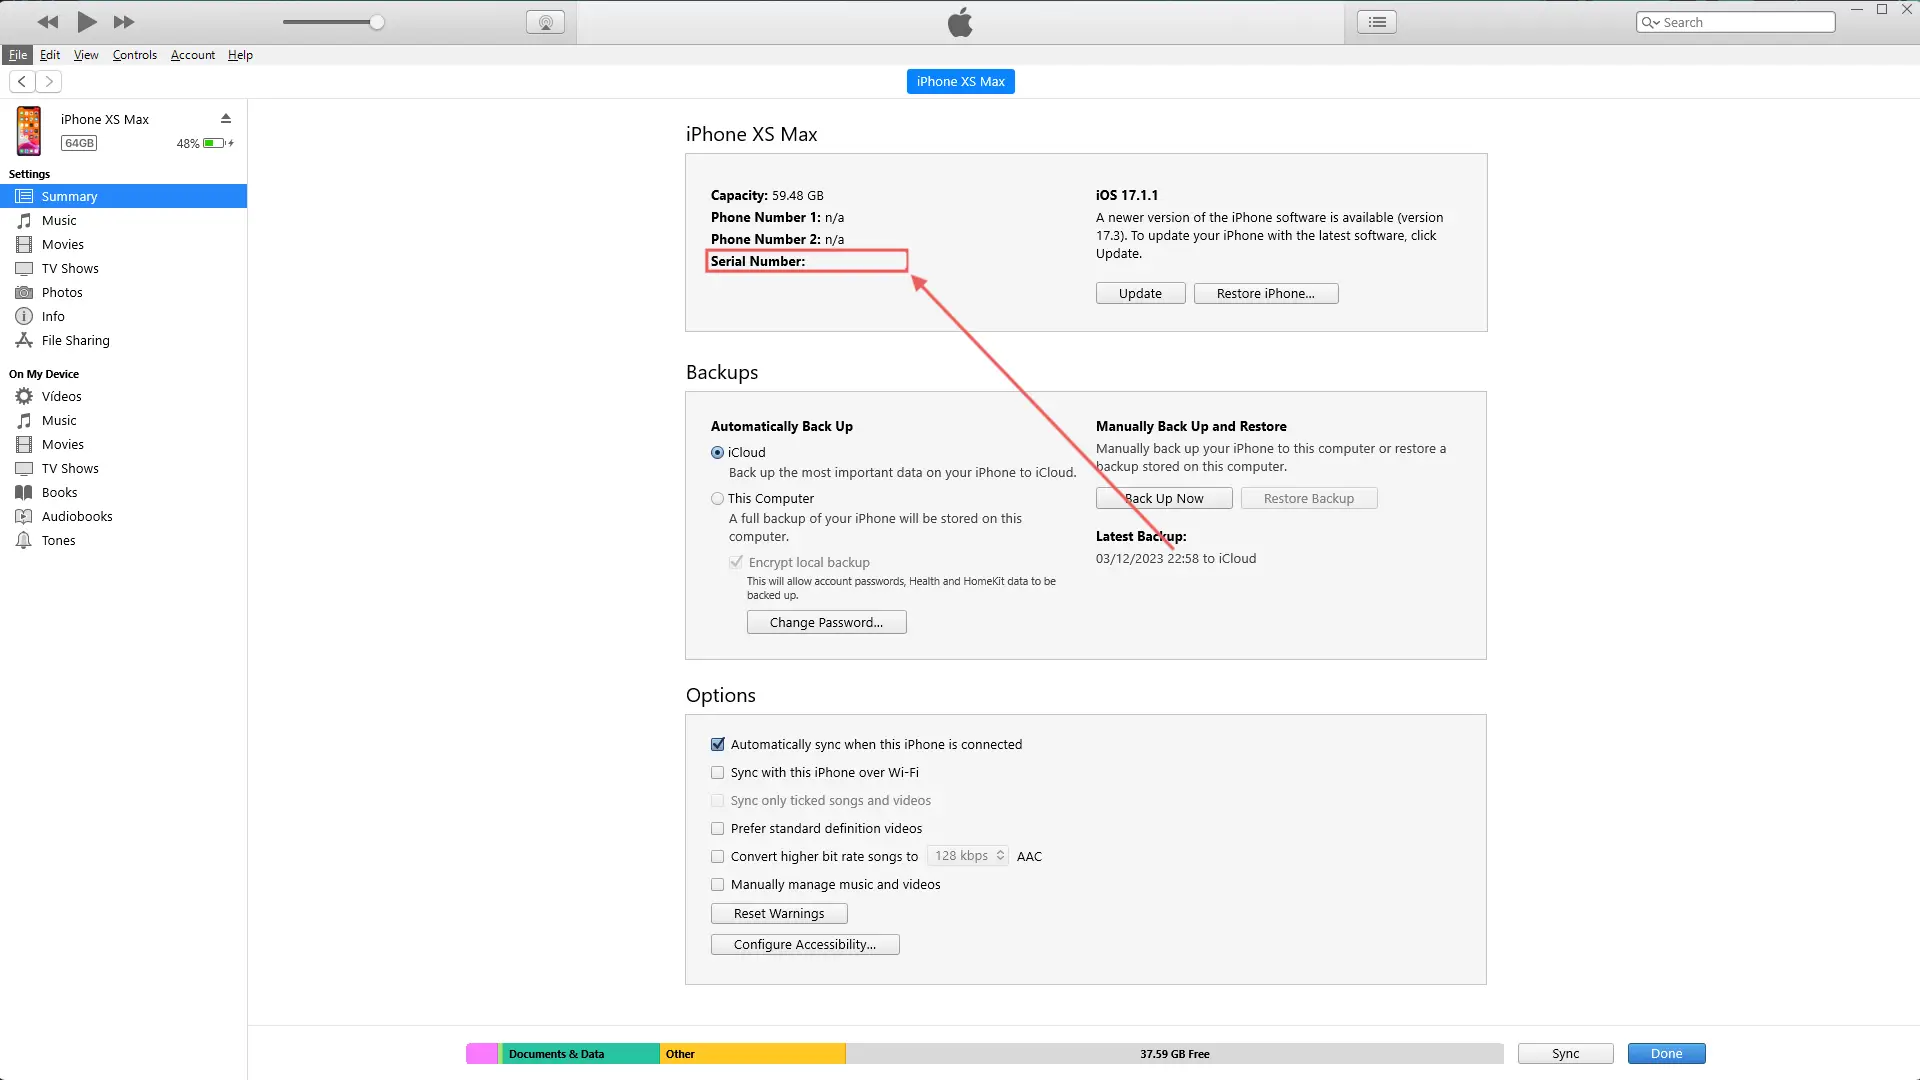Viewport: 1920px width, 1080px height.
Task: Toggle Manually manage music and videos
Action: click(718, 885)
